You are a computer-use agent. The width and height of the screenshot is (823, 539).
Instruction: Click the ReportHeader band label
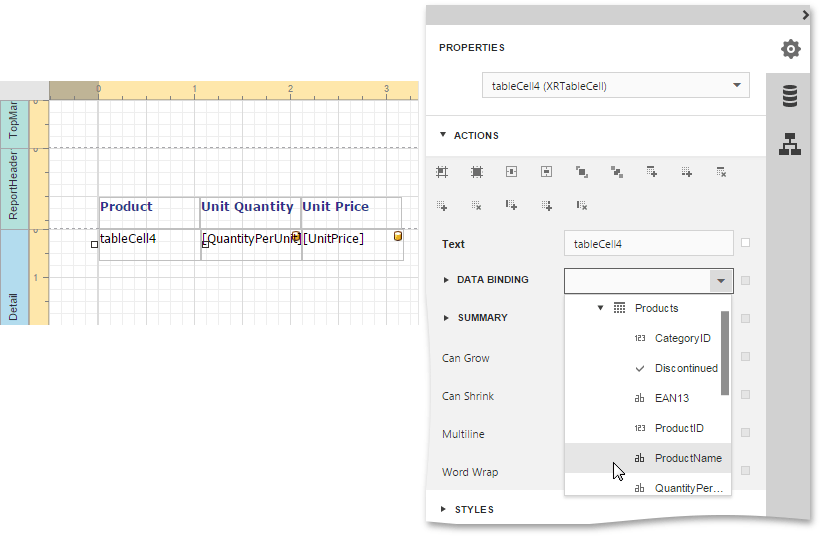tap(14, 188)
